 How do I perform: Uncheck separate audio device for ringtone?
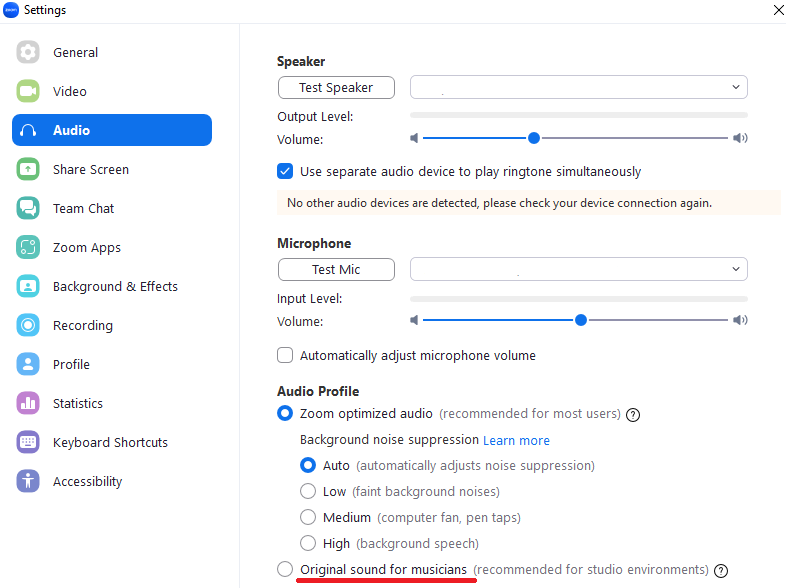(x=285, y=171)
